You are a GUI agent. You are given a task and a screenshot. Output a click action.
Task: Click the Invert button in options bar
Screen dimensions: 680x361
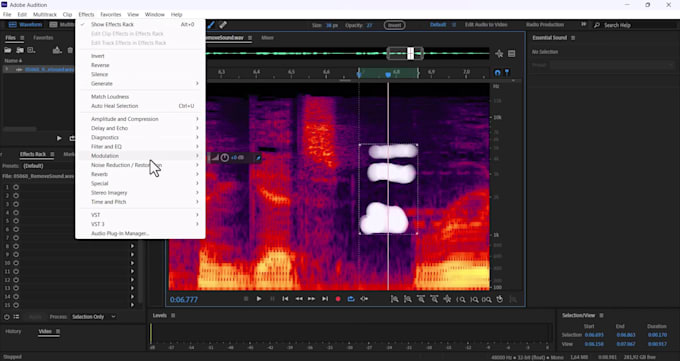(395, 25)
